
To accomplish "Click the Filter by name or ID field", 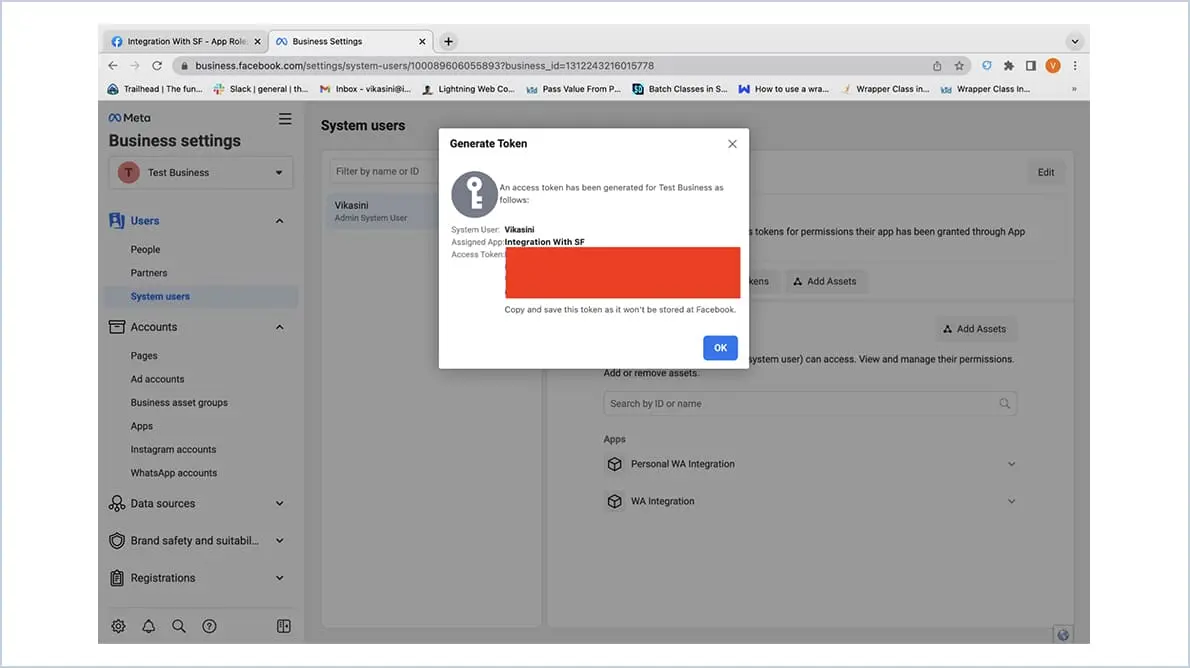I will tap(384, 172).
